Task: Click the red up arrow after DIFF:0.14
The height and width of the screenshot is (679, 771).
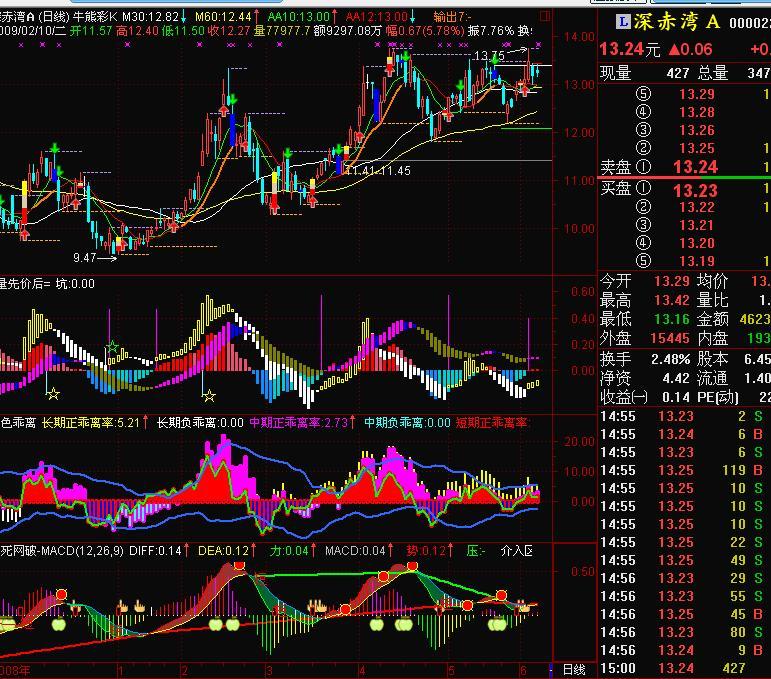Action: (190, 551)
